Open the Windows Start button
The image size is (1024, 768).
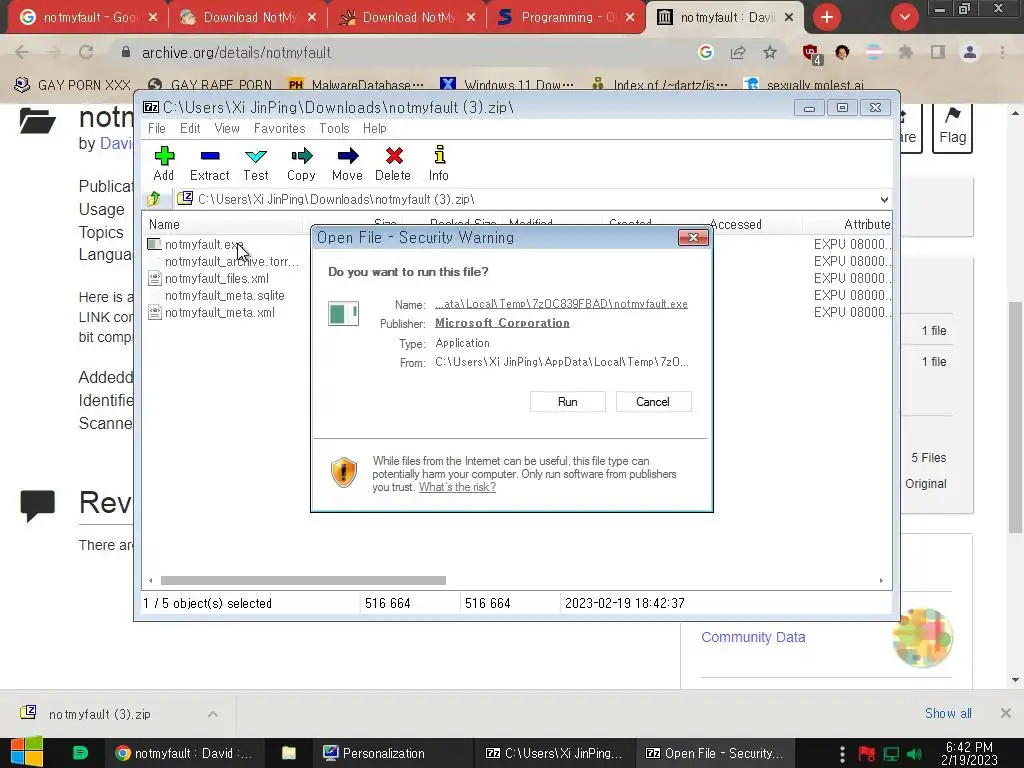(x=27, y=752)
